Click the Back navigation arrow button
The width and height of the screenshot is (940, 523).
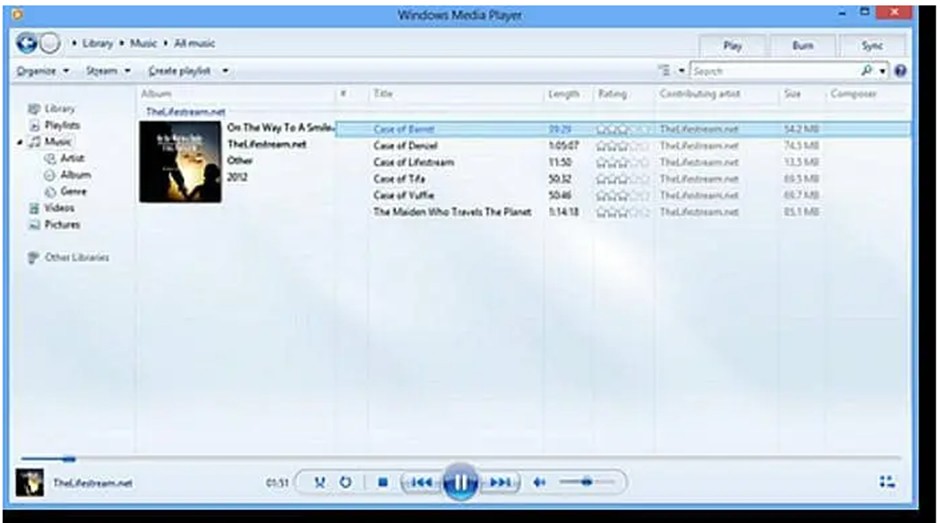[27, 43]
